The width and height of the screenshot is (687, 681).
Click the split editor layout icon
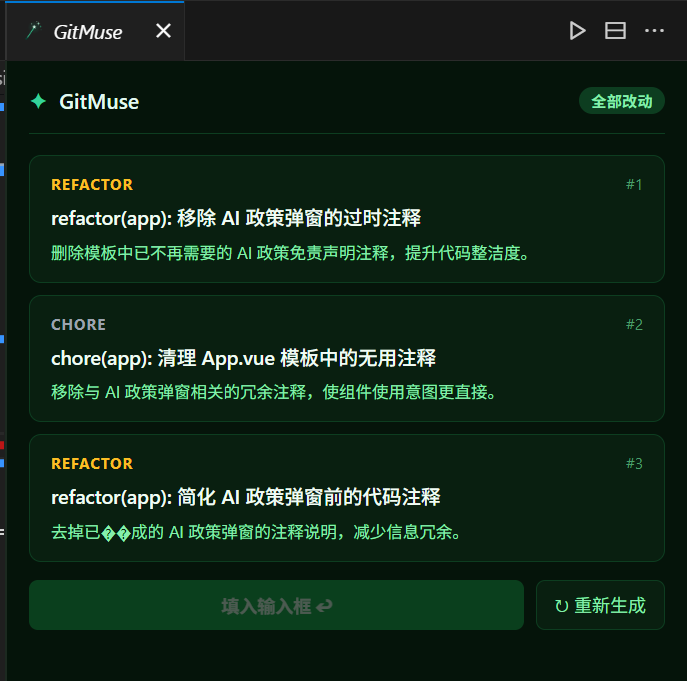(x=615, y=31)
